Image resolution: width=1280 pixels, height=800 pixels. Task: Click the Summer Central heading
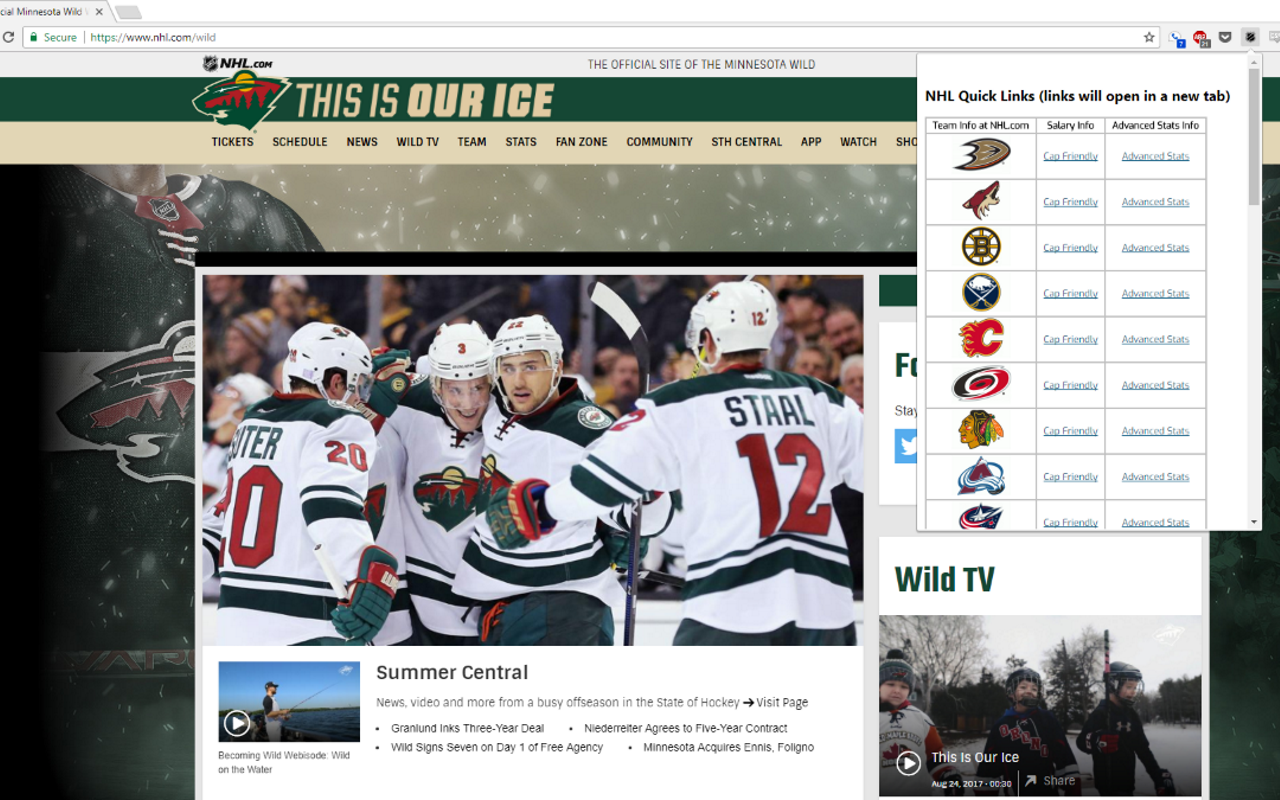point(452,673)
